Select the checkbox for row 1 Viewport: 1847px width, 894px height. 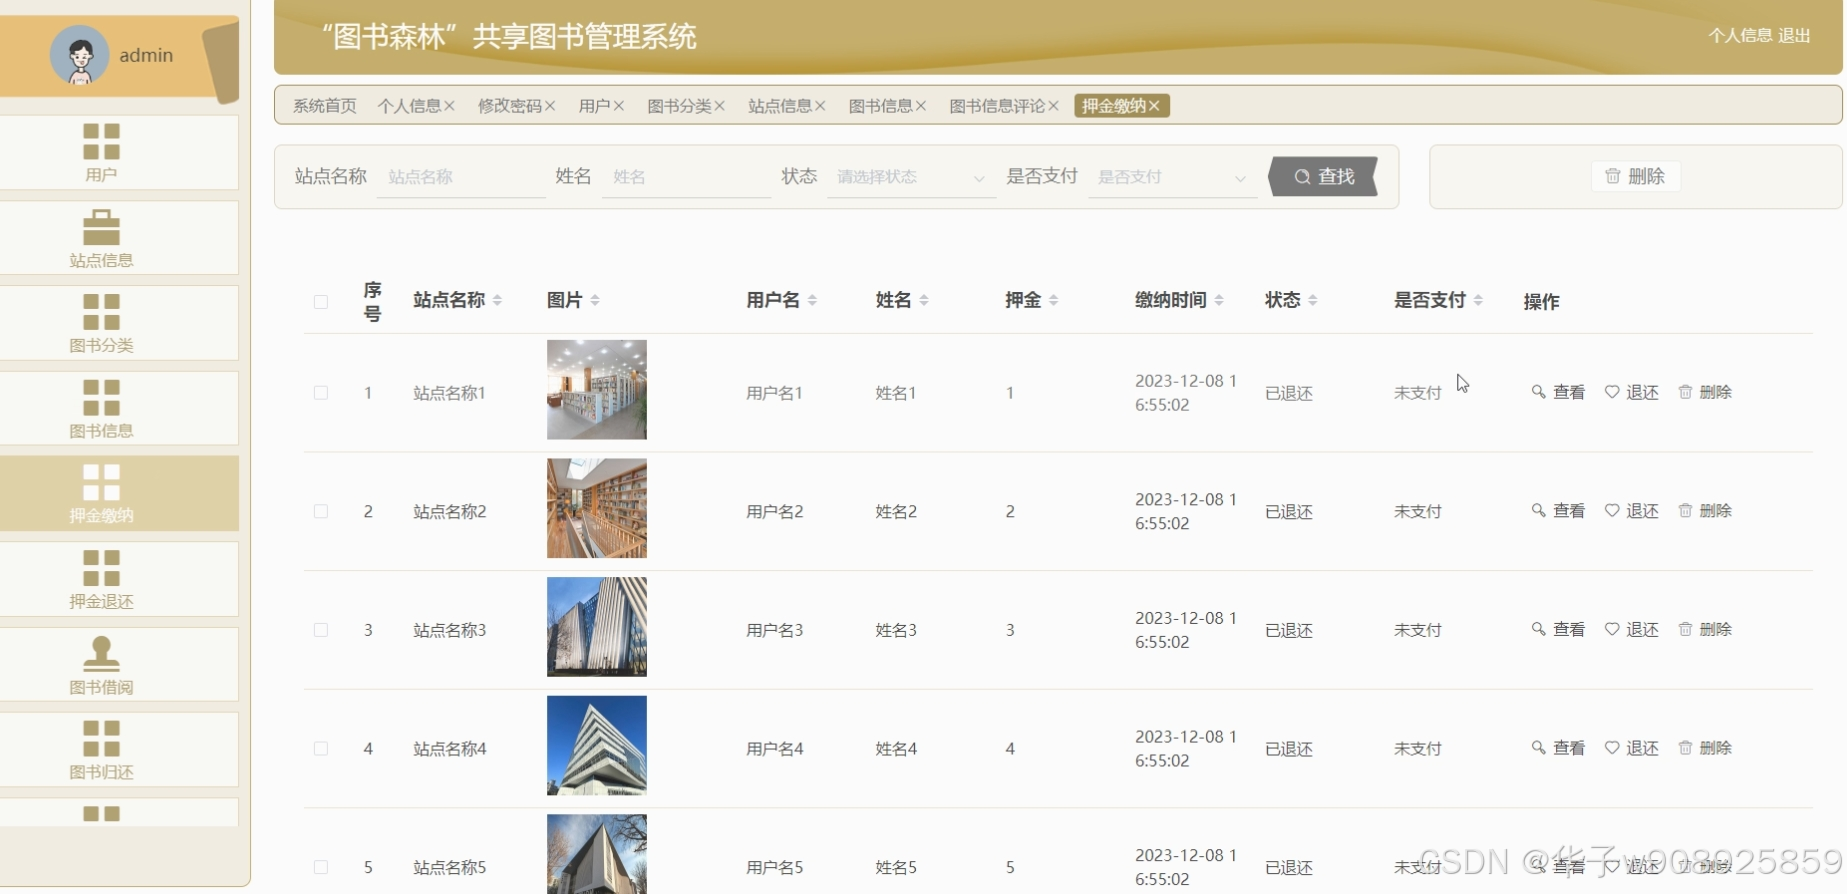click(x=321, y=393)
